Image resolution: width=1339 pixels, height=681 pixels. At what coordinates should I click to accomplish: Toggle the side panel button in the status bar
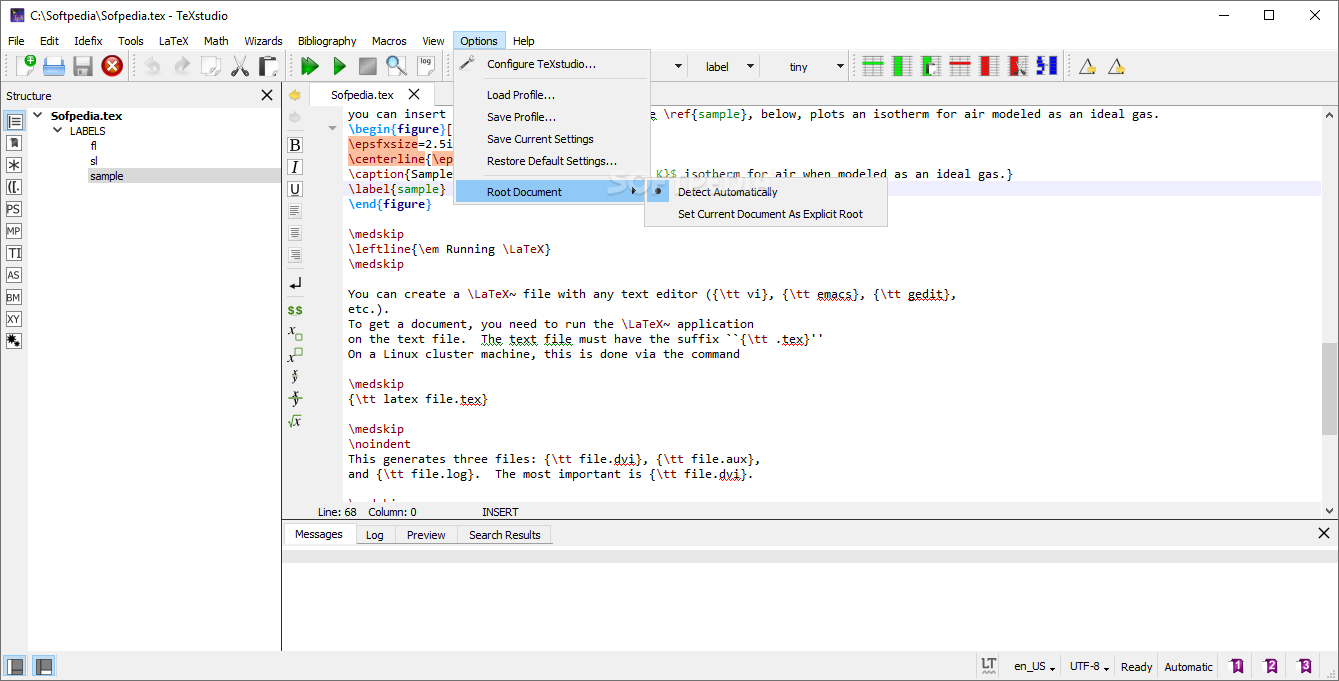15,666
